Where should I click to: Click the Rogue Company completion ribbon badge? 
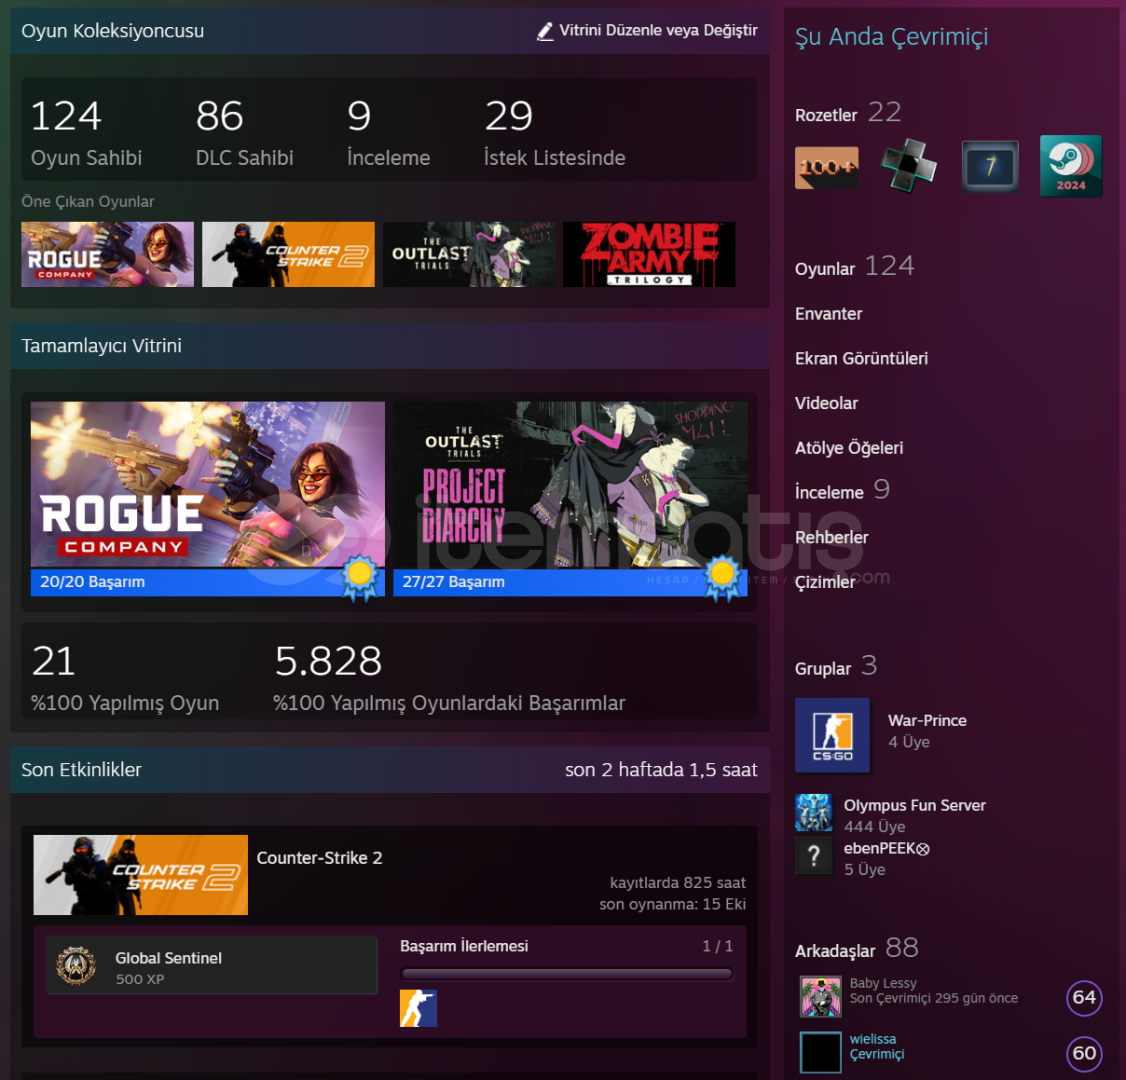pyautogui.click(x=360, y=577)
